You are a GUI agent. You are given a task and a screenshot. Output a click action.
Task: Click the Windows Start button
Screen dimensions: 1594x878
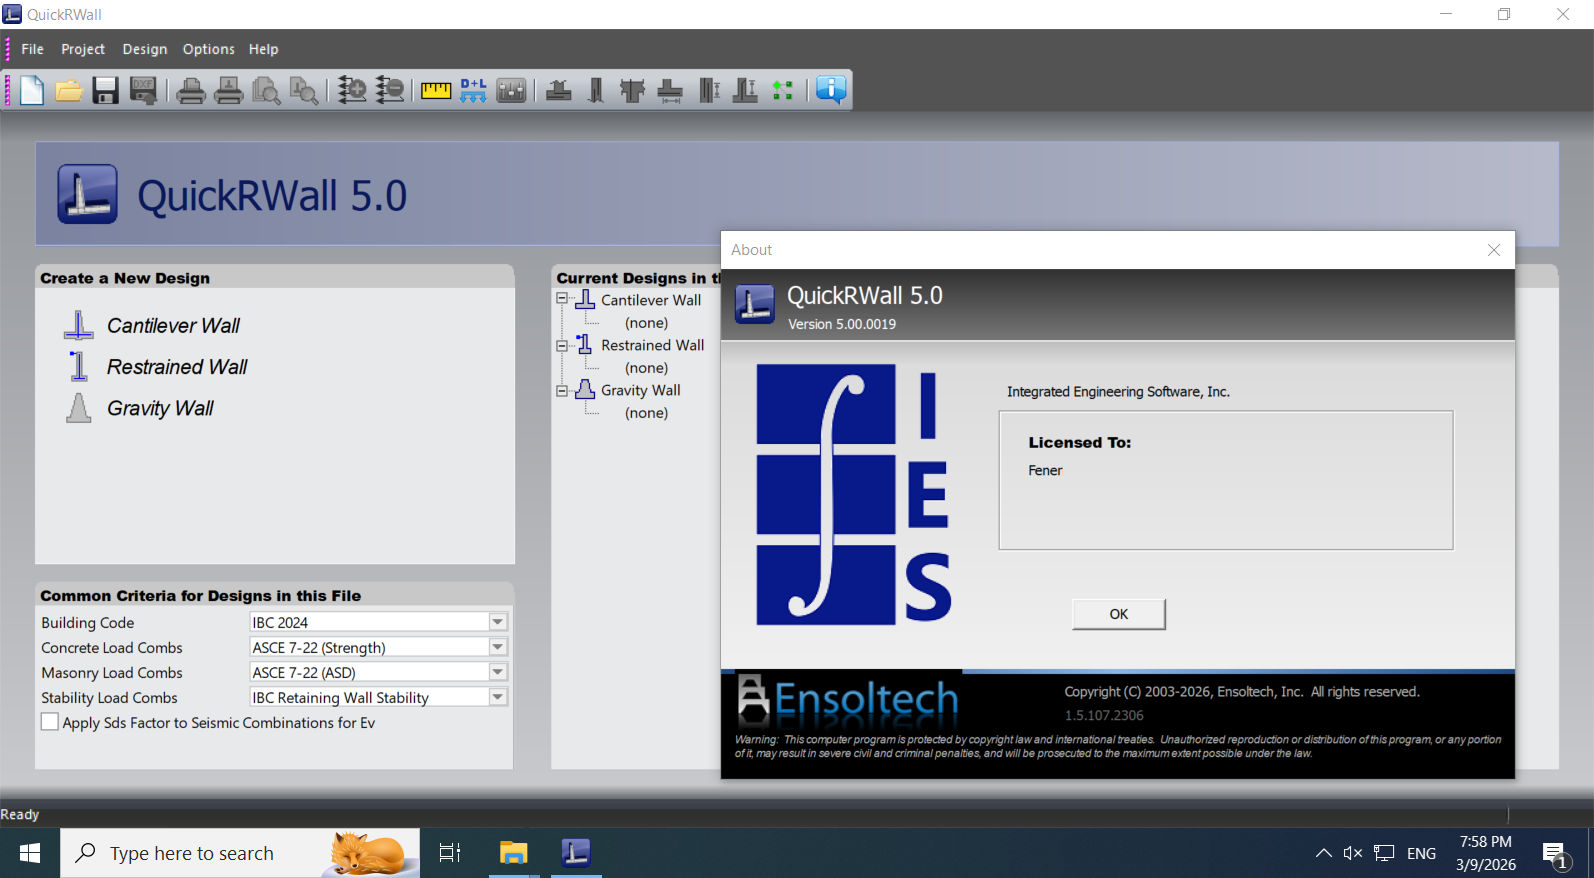(30, 853)
